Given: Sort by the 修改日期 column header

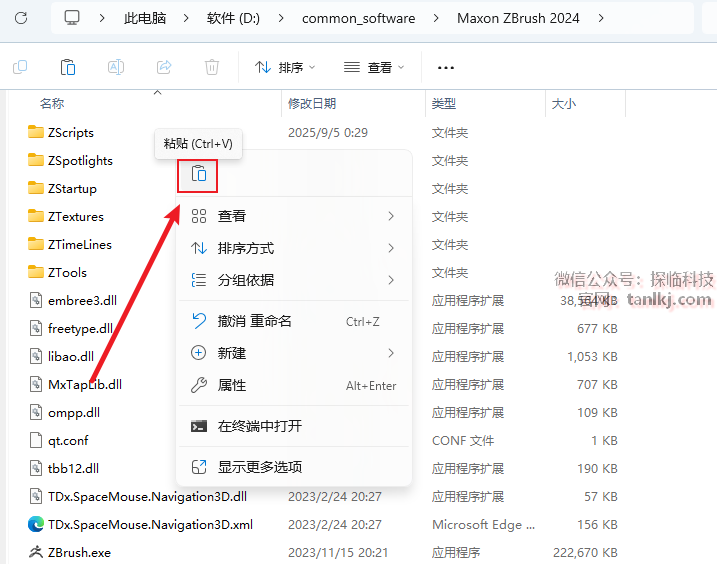Looking at the screenshot, I should (312, 103).
